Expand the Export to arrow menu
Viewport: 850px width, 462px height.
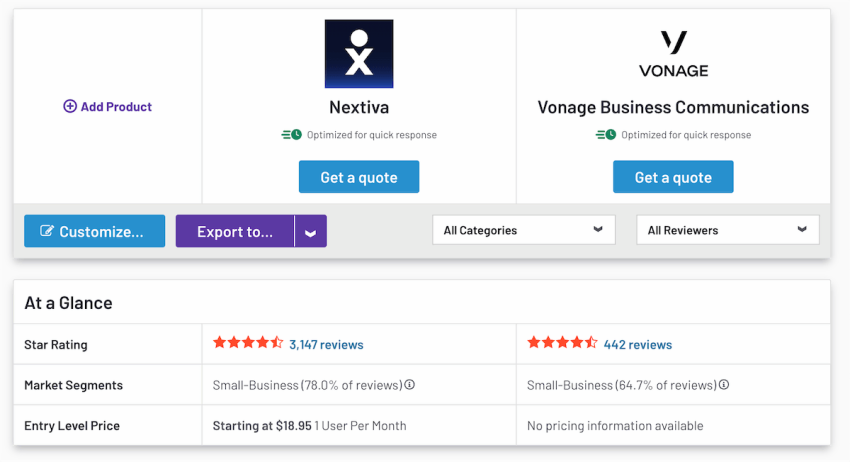[311, 231]
